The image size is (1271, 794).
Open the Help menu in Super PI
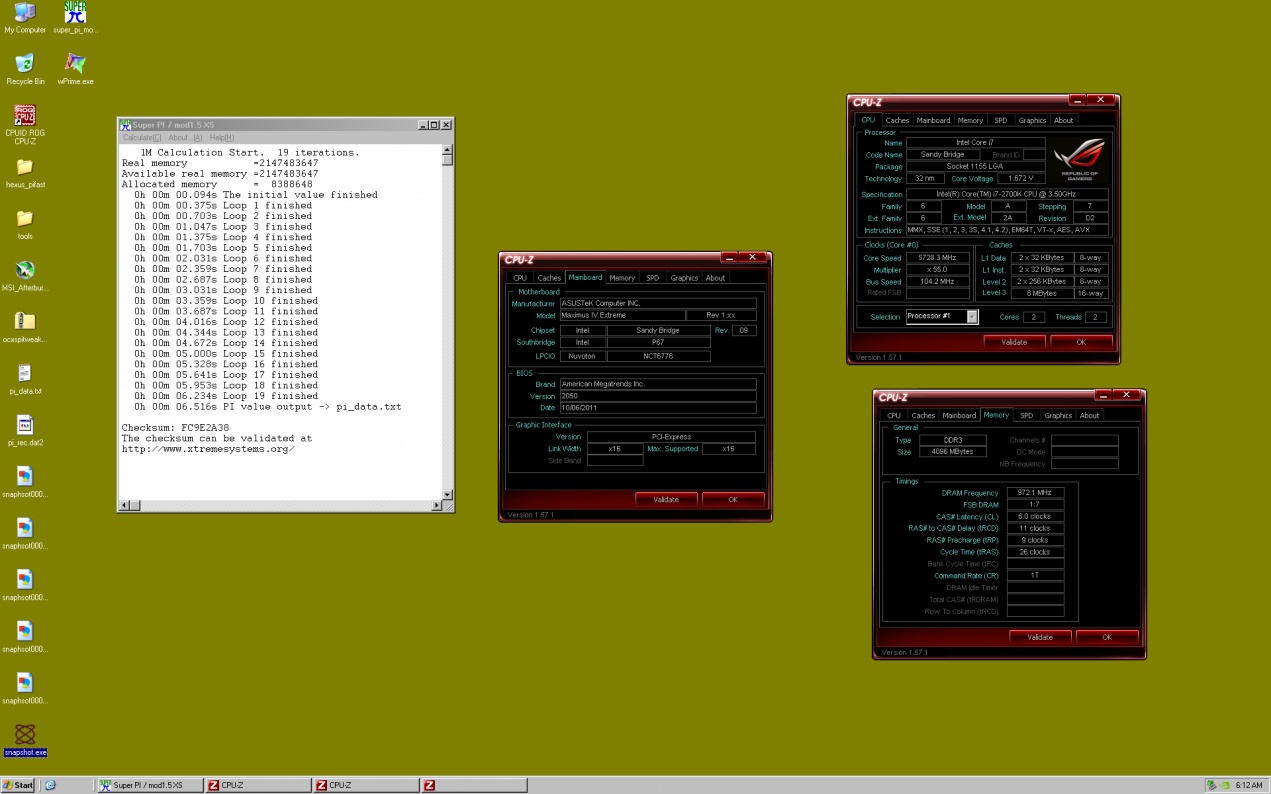221,138
